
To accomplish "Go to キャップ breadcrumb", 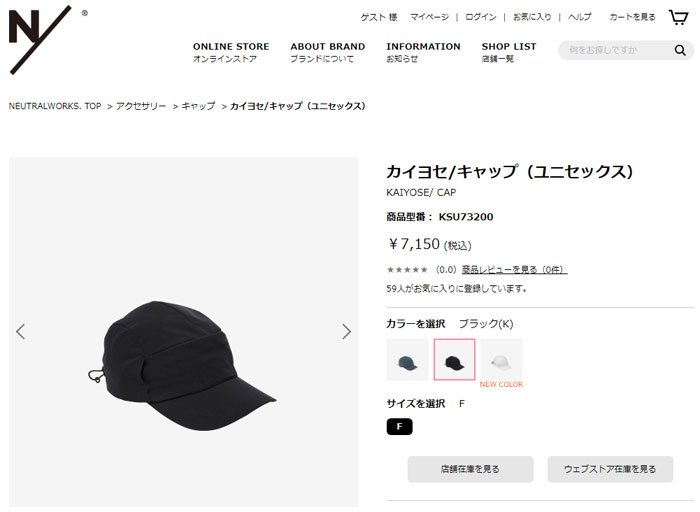I will (x=198, y=106).
